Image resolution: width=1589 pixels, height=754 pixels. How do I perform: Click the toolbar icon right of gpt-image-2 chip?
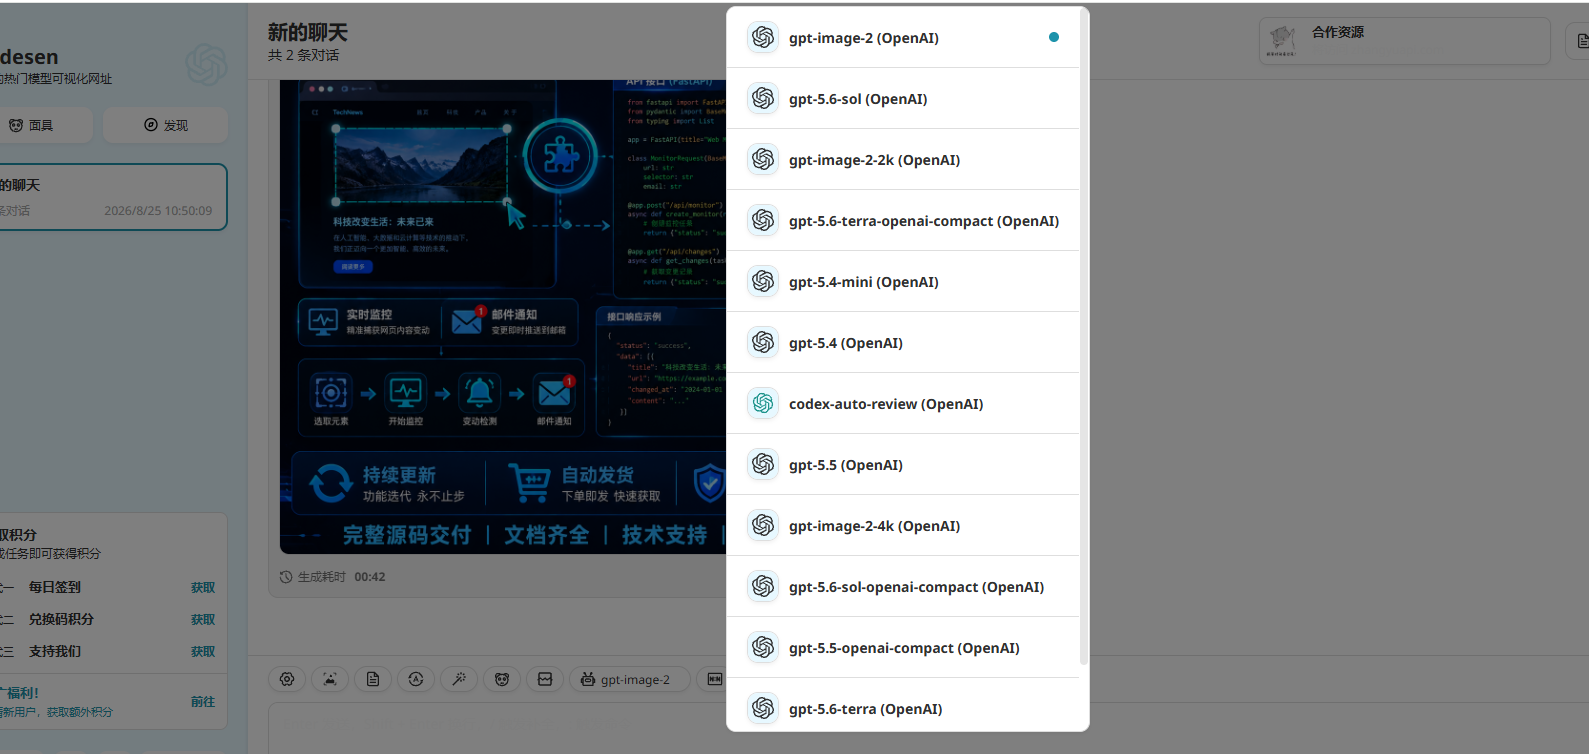pos(714,679)
